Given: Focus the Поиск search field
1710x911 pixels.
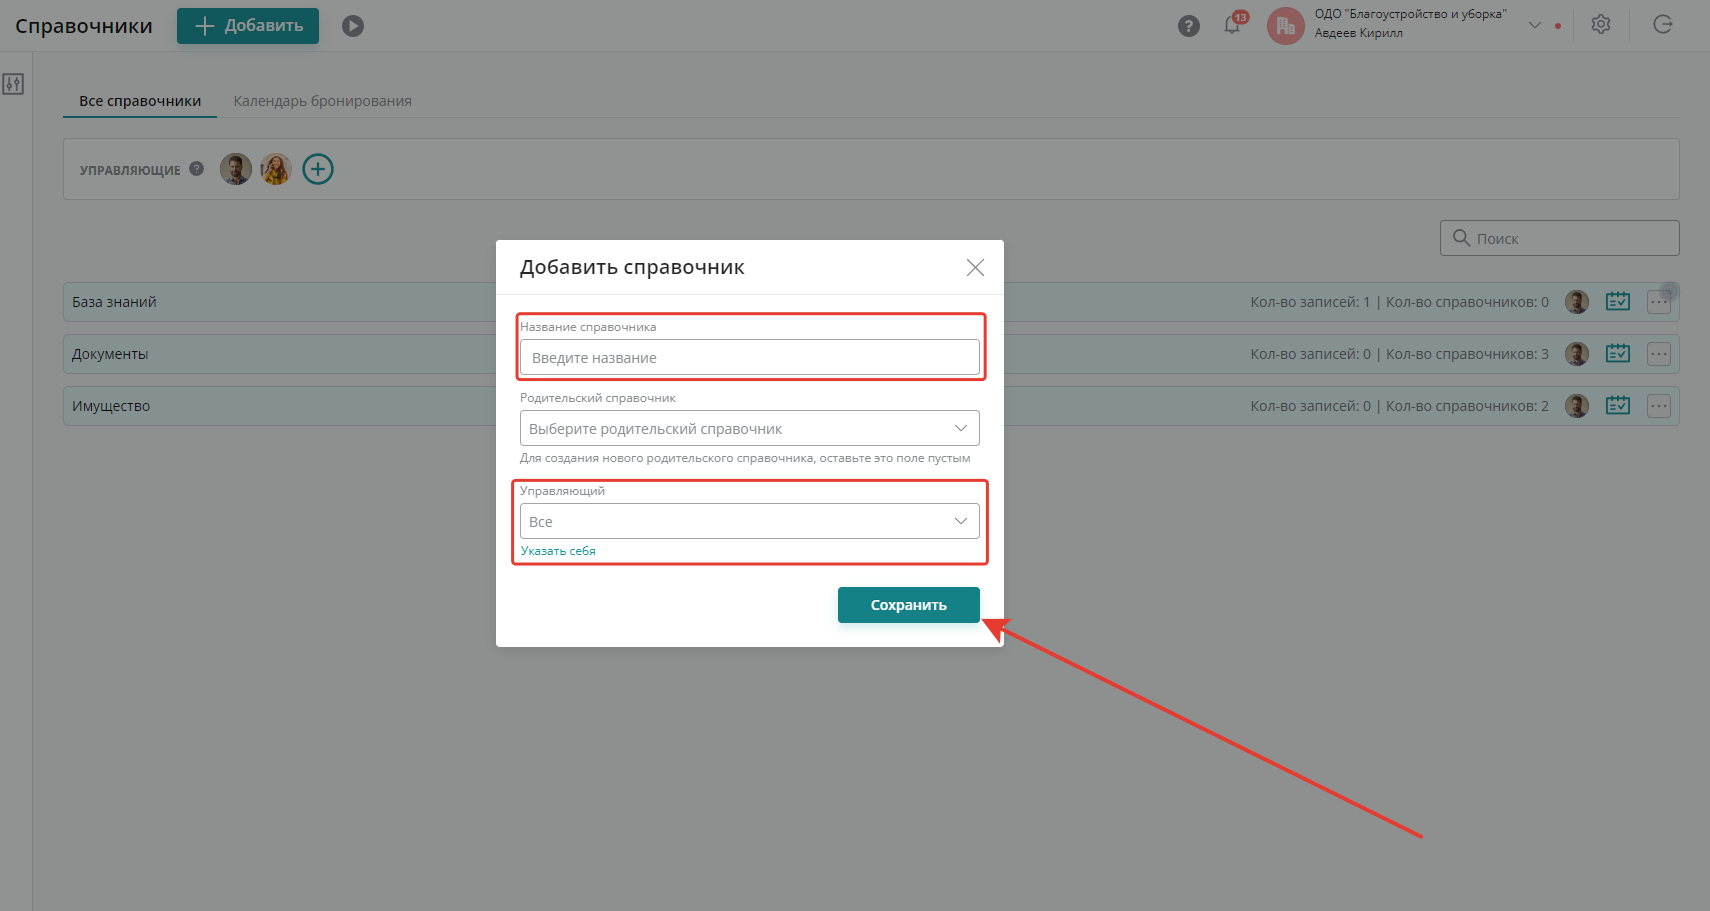Looking at the screenshot, I should click(1559, 238).
